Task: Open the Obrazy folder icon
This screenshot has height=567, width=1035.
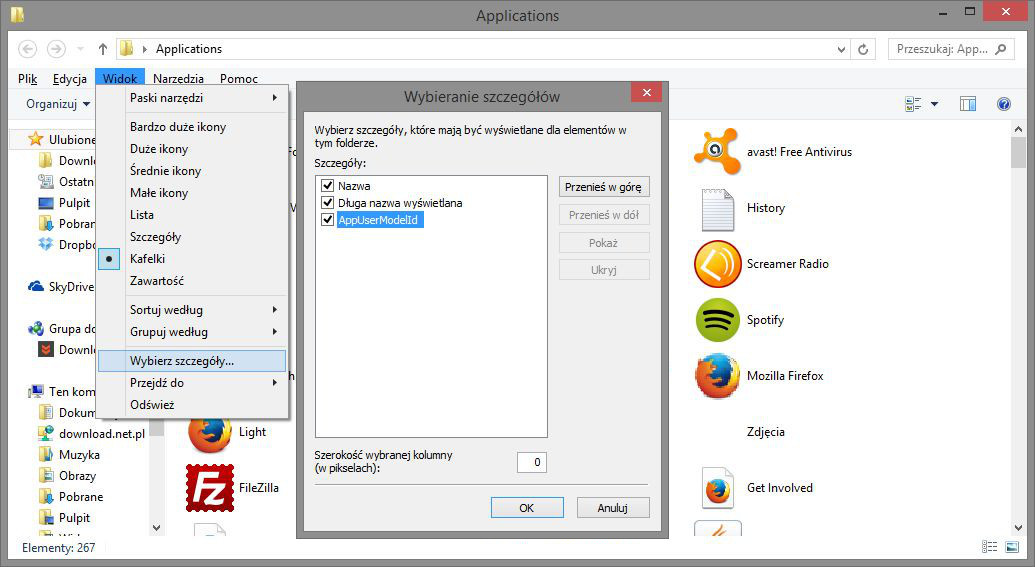Action: click(x=46, y=475)
